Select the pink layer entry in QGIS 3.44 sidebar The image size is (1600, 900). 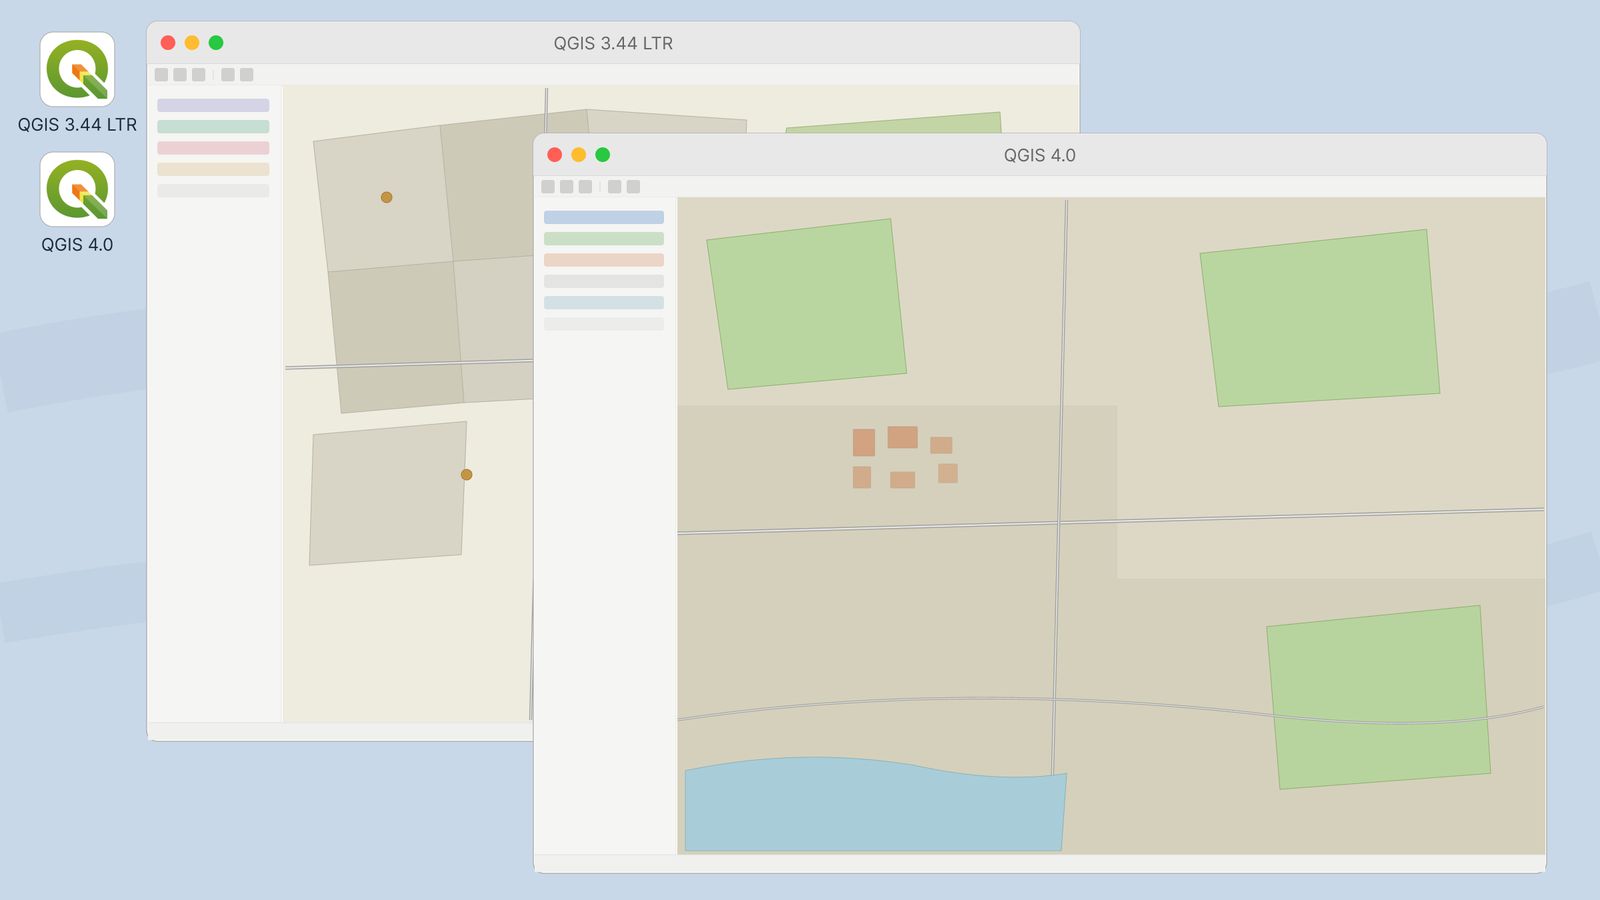[213, 148]
